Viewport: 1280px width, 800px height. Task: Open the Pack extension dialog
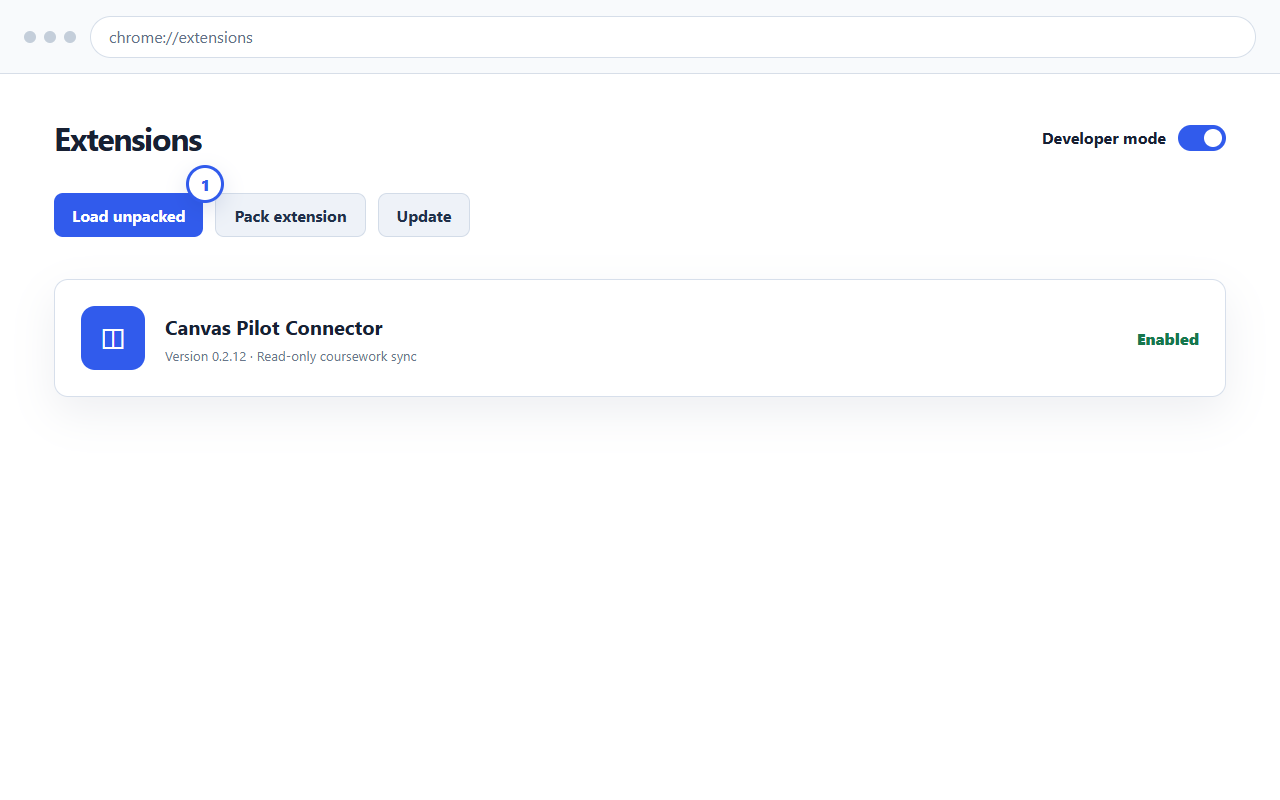pyautogui.click(x=290, y=215)
